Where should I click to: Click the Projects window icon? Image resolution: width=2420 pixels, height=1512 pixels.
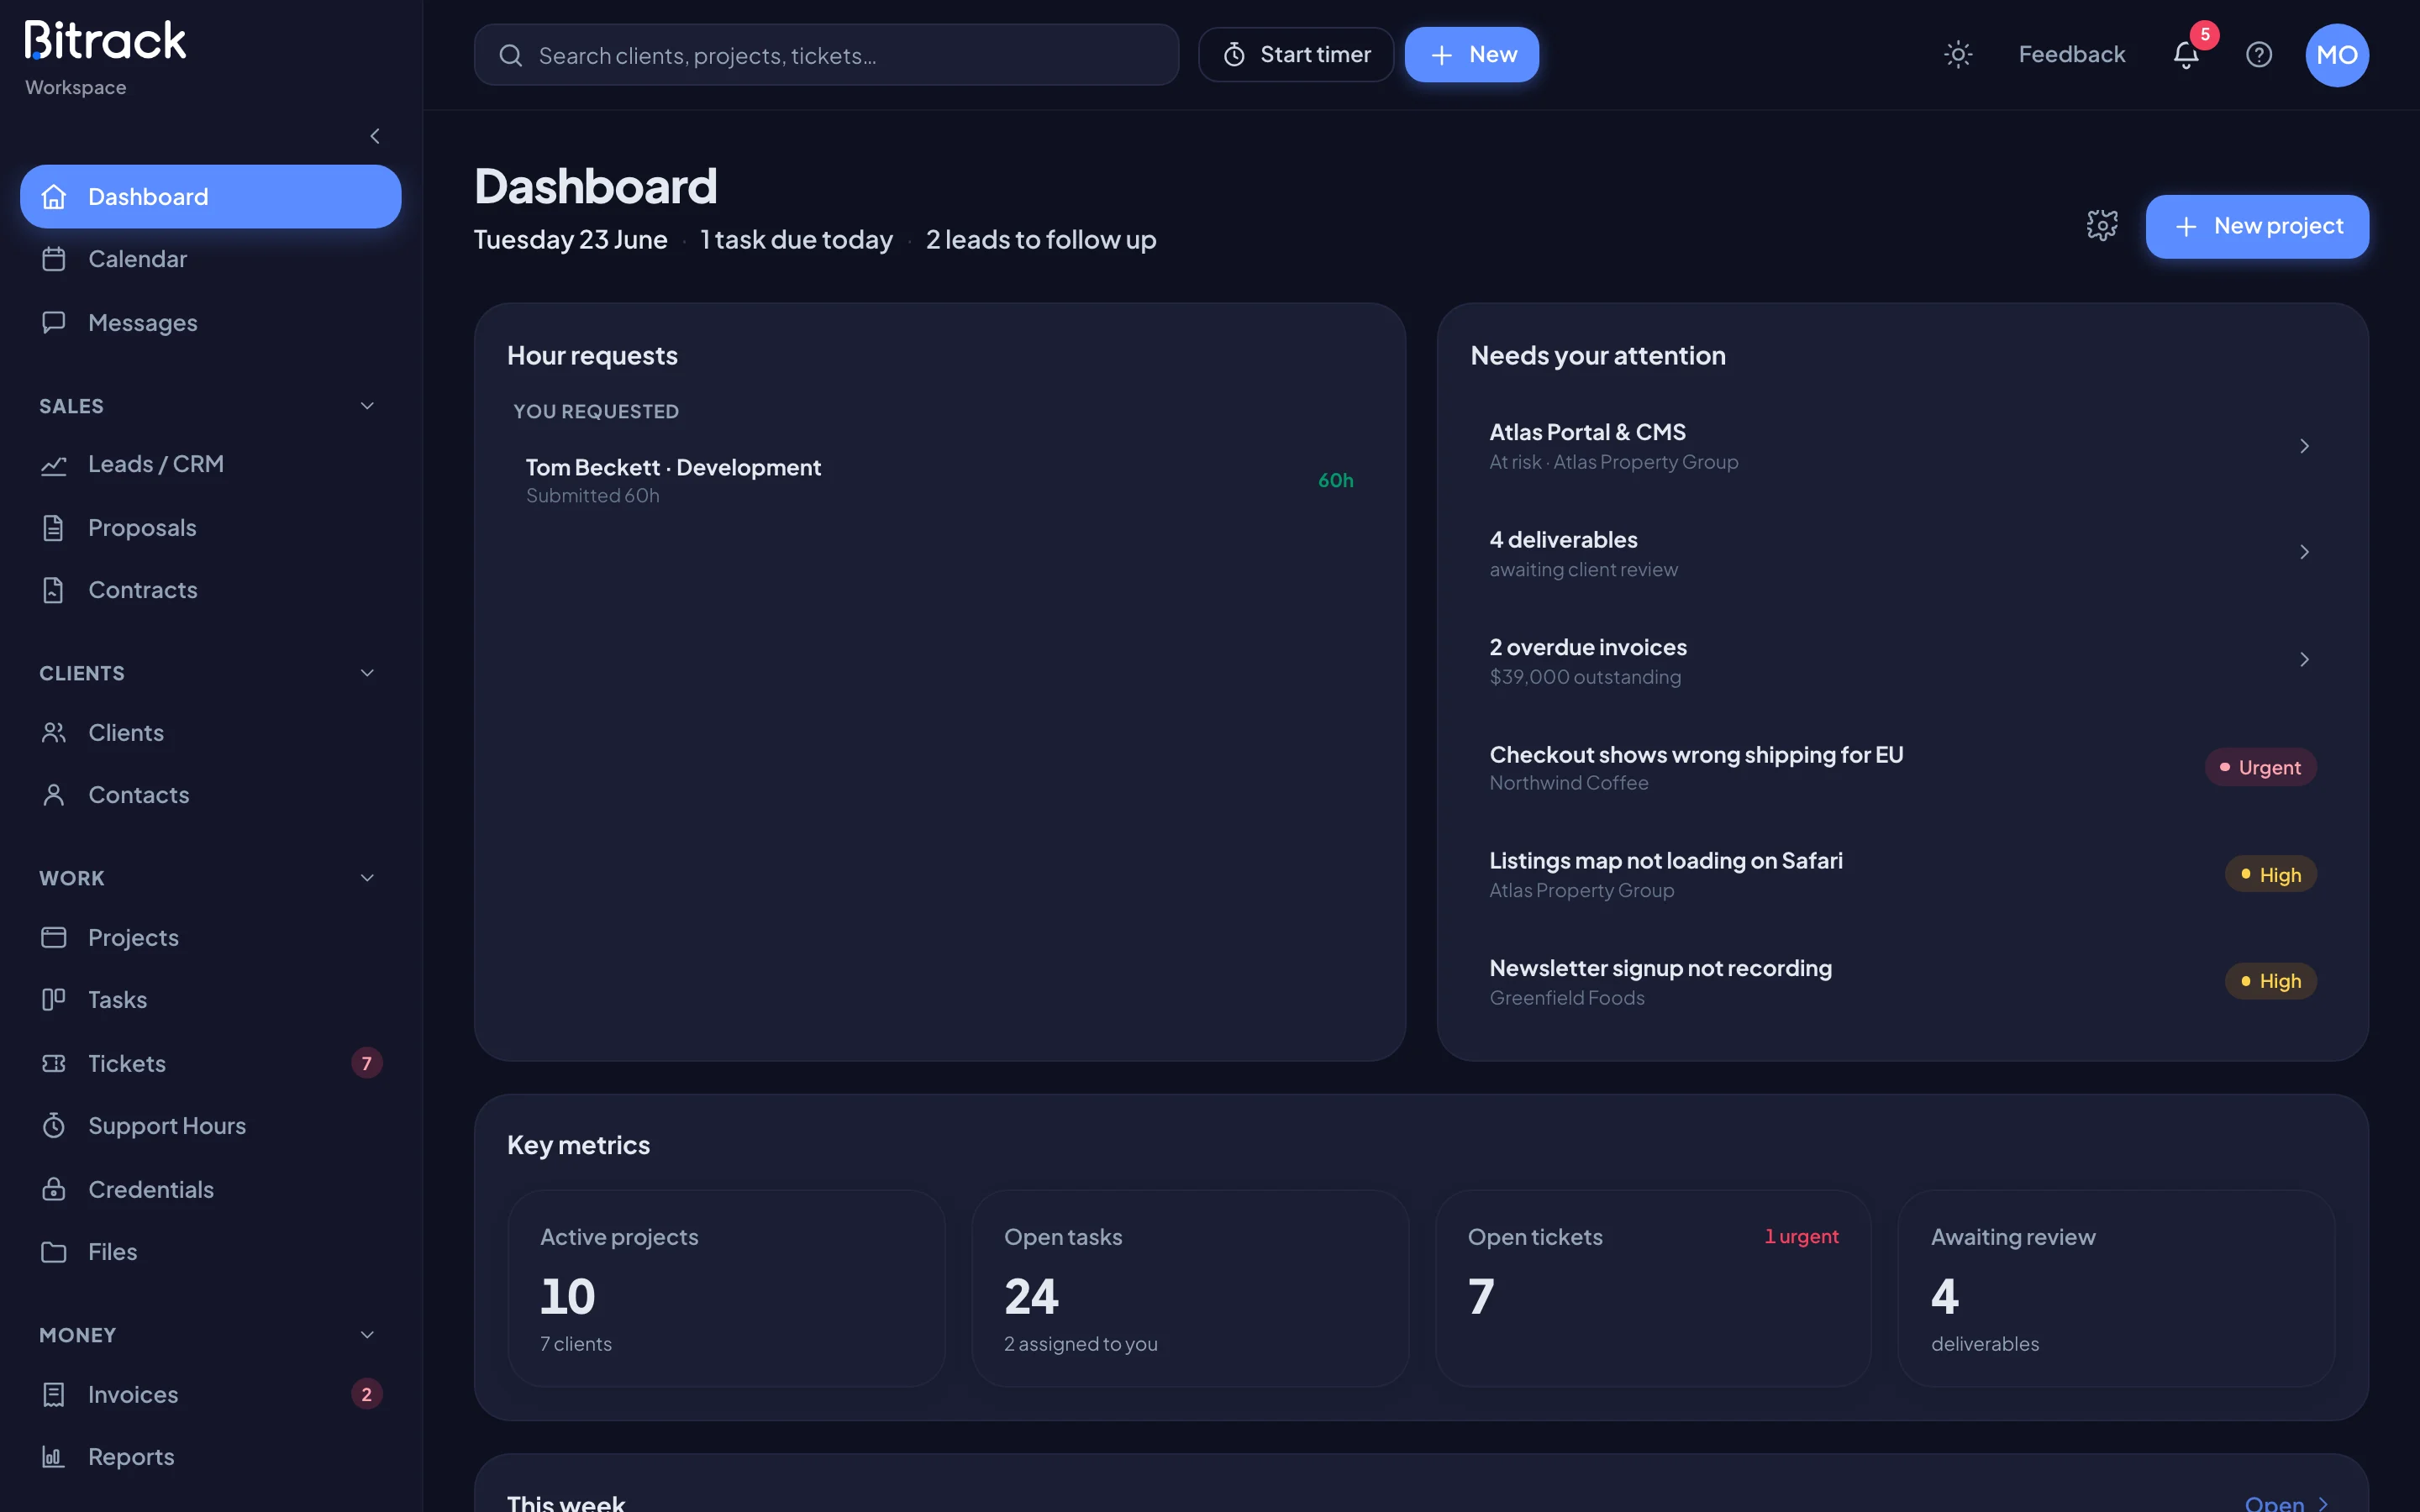pyautogui.click(x=54, y=937)
